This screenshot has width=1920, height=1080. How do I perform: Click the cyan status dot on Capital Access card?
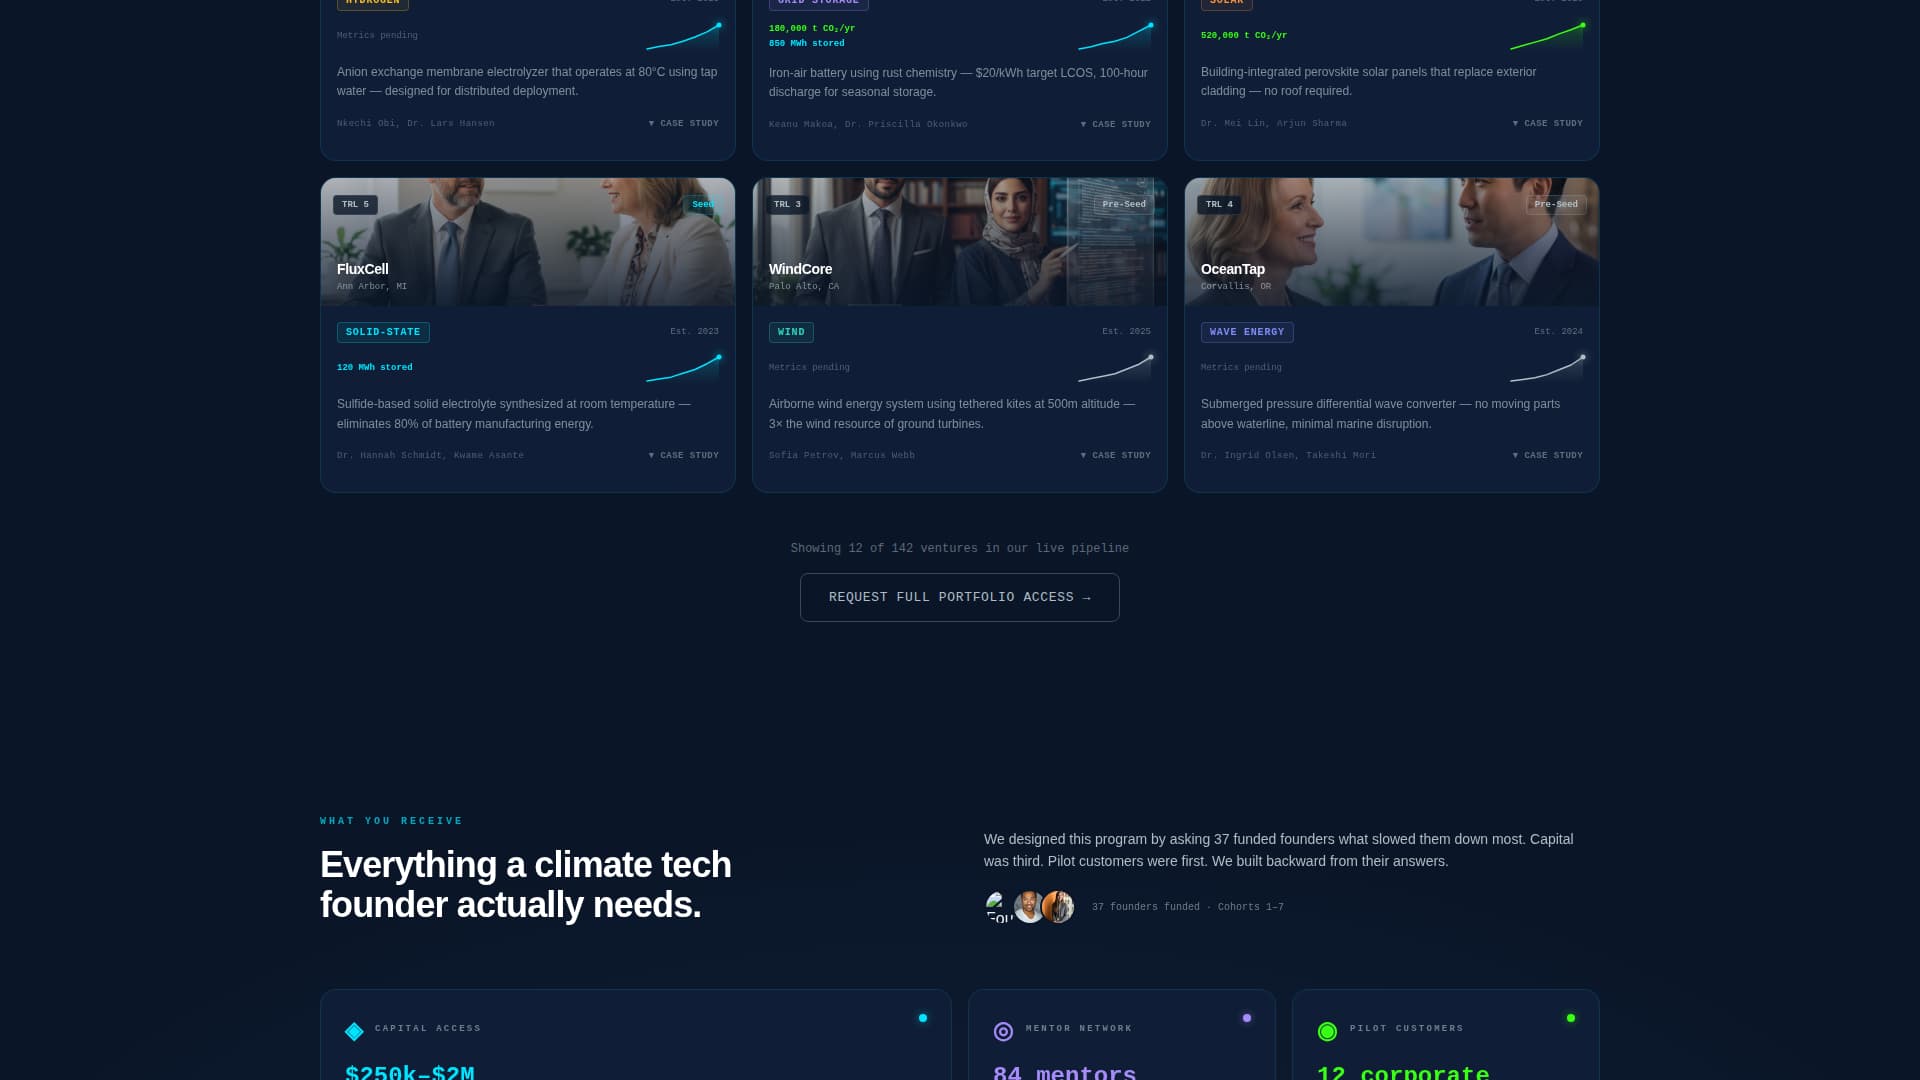coord(923,1018)
